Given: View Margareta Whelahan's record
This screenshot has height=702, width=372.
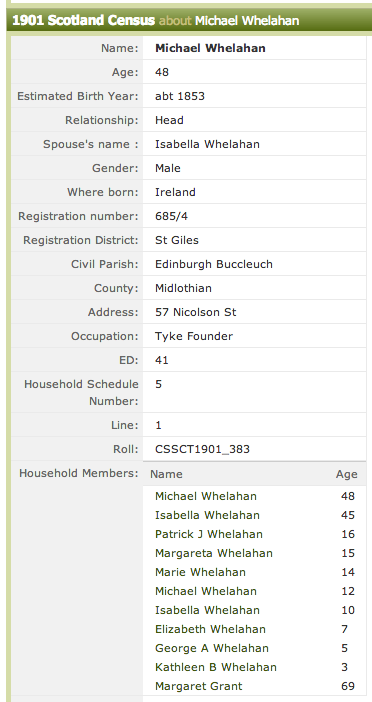Looking at the screenshot, I should 214,553.
